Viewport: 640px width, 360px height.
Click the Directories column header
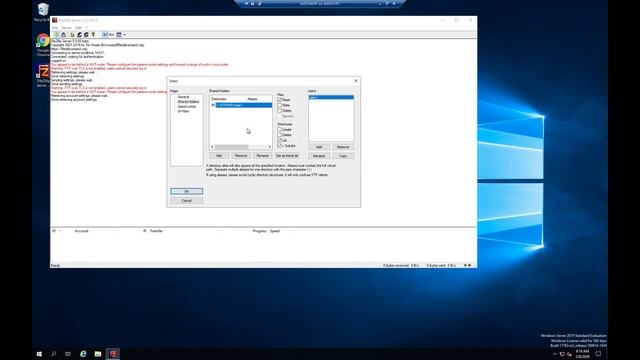[228, 99]
